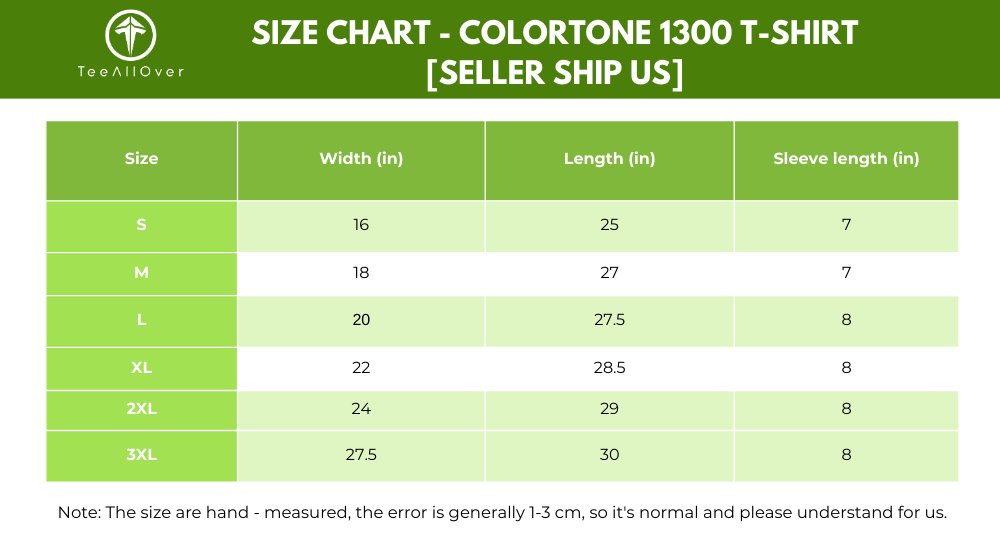Click the XL size row label
This screenshot has width=1000, height=550.
141,368
